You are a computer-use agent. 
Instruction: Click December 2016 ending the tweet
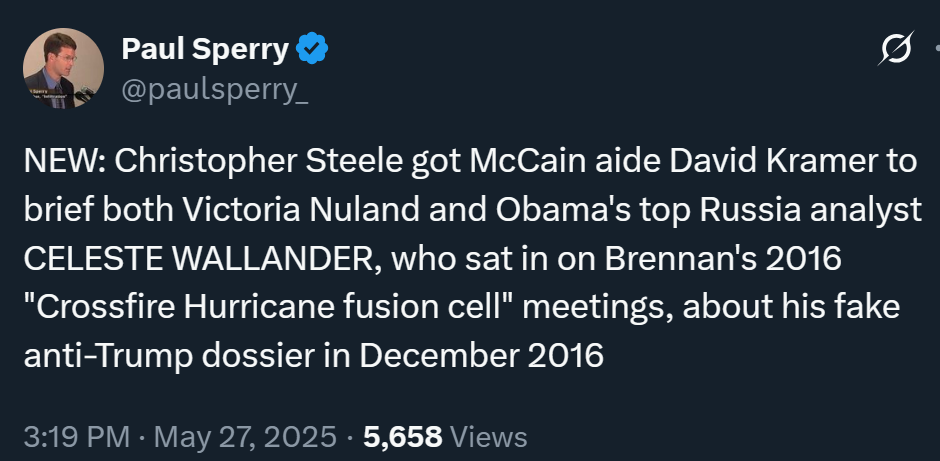(481, 355)
